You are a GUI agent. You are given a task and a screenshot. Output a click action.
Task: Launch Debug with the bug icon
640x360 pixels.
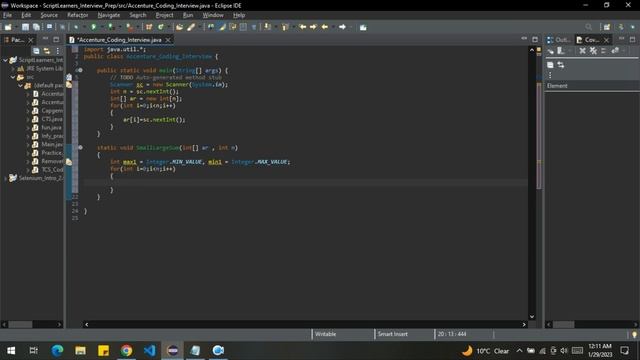pos(76,27)
